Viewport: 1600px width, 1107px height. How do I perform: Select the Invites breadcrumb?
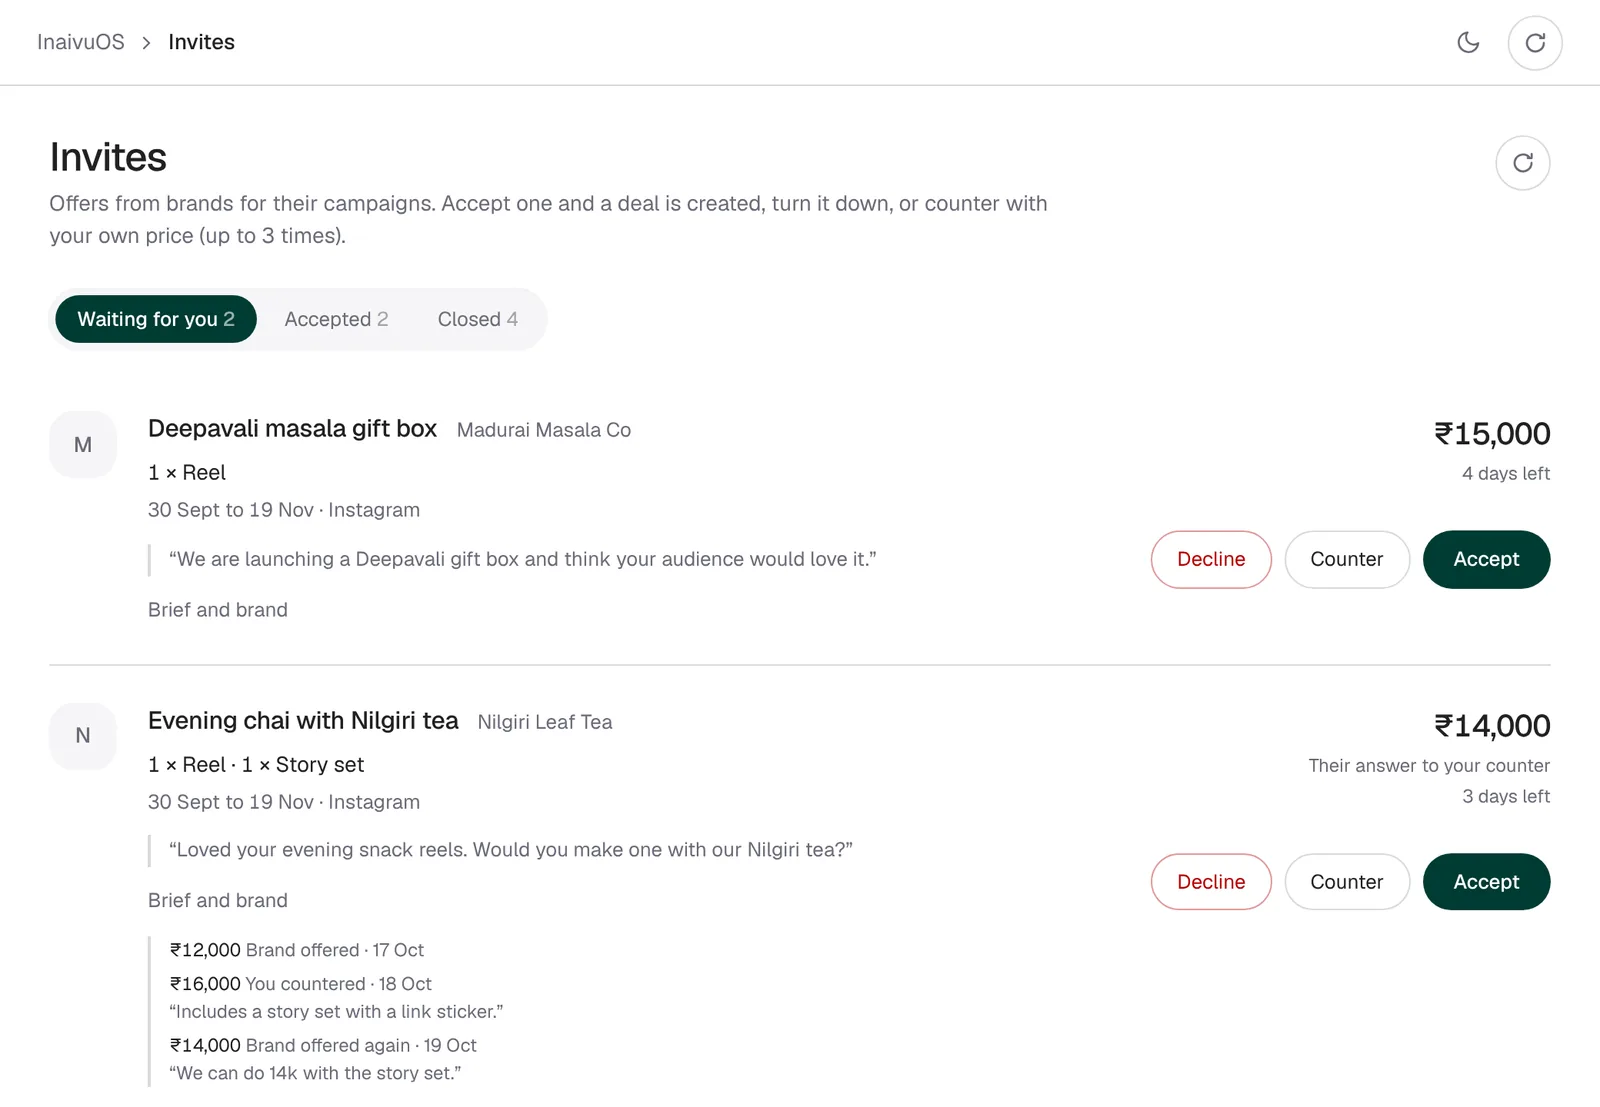[x=201, y=42]
